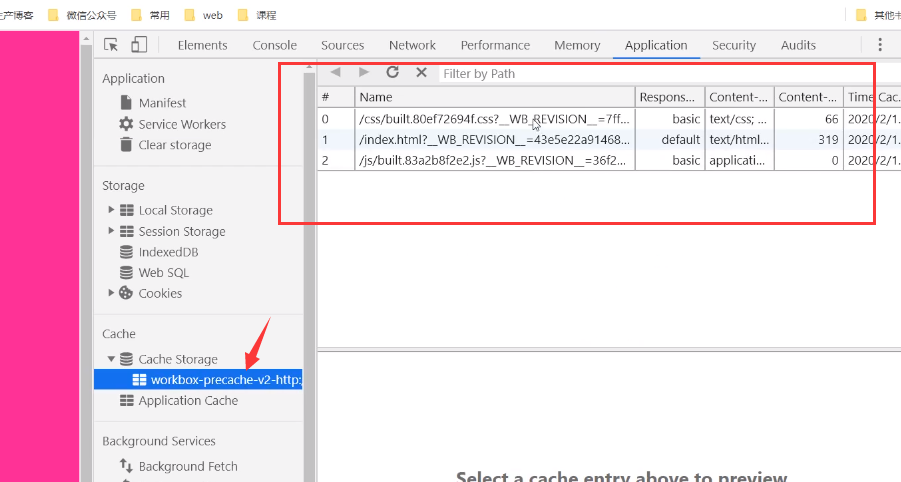Viewport: 901px width, 482px height.
Task: Select the workbox-precache-v2 cache entry
Action: [198, 380]
